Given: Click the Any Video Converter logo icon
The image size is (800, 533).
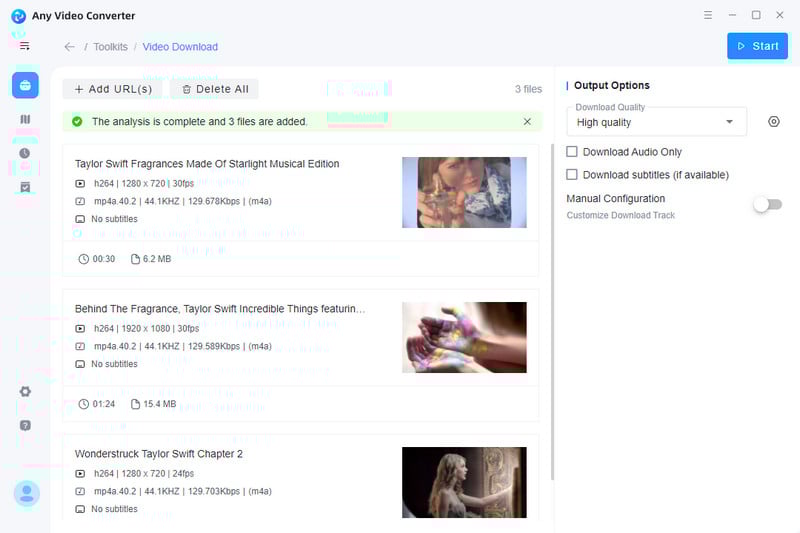Looking at the screenshot, I should tap(18, 16).
